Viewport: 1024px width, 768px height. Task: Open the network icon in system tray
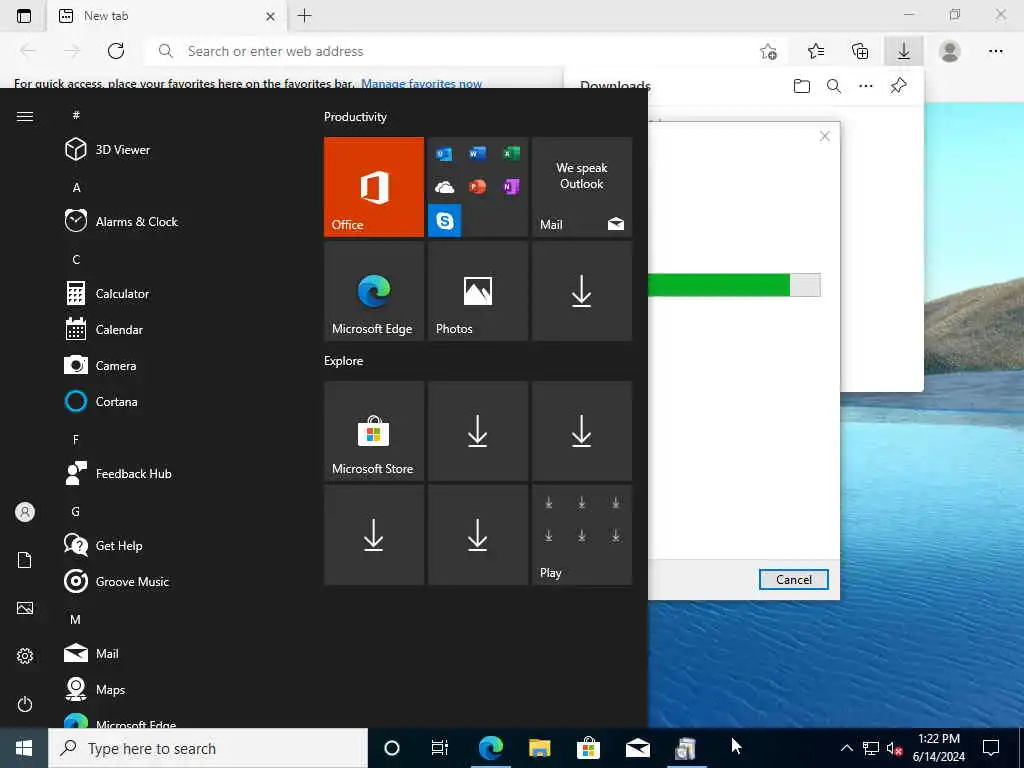(871, 748)
